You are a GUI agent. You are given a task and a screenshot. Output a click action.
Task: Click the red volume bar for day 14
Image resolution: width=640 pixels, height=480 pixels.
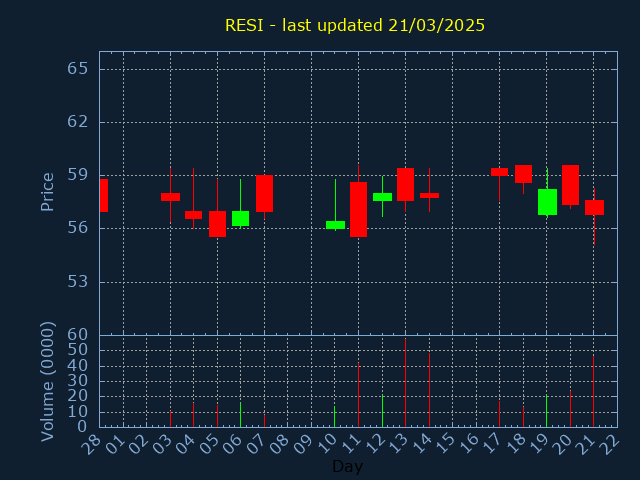pyautogui.click(x=429, y=390)
